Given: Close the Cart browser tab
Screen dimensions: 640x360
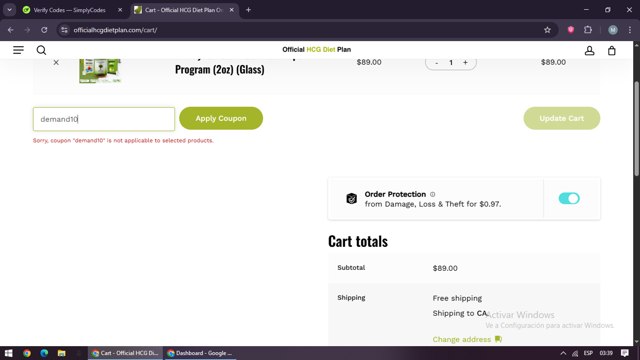Looking at the screenshot, I should [x=231, y=10].
